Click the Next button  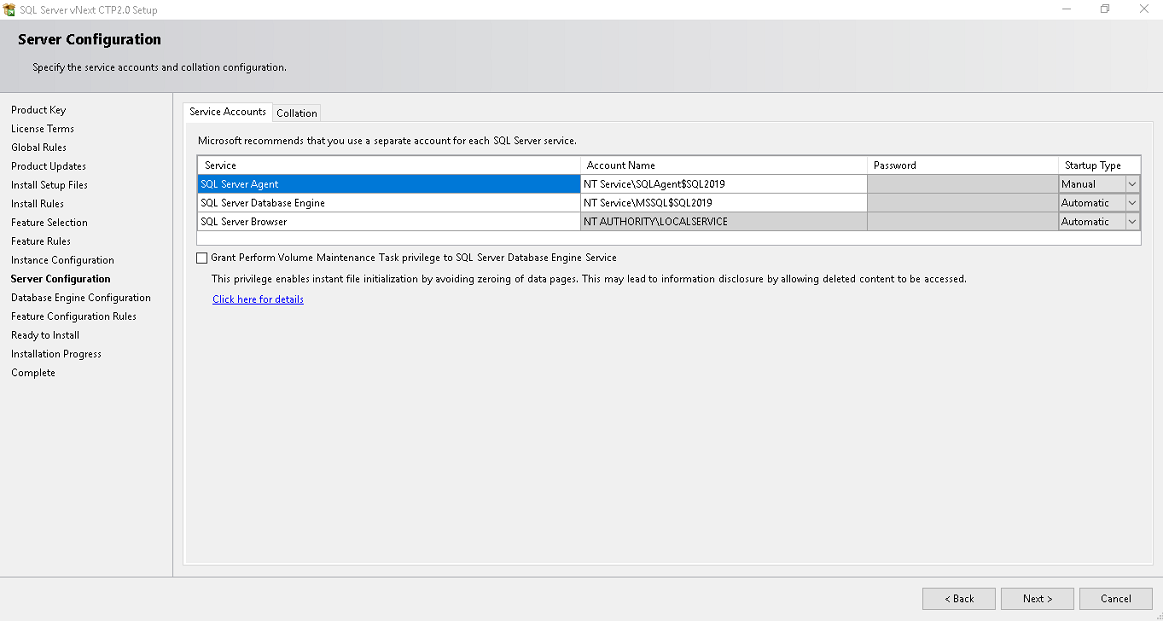click(1037, 598)
